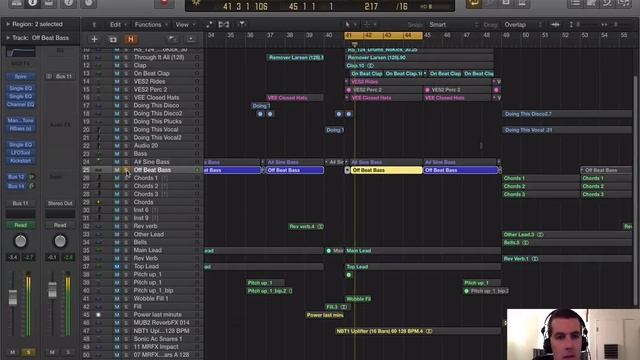Click the right channel strip volume fader
The image size is (640, 360).
click(52, 290)
